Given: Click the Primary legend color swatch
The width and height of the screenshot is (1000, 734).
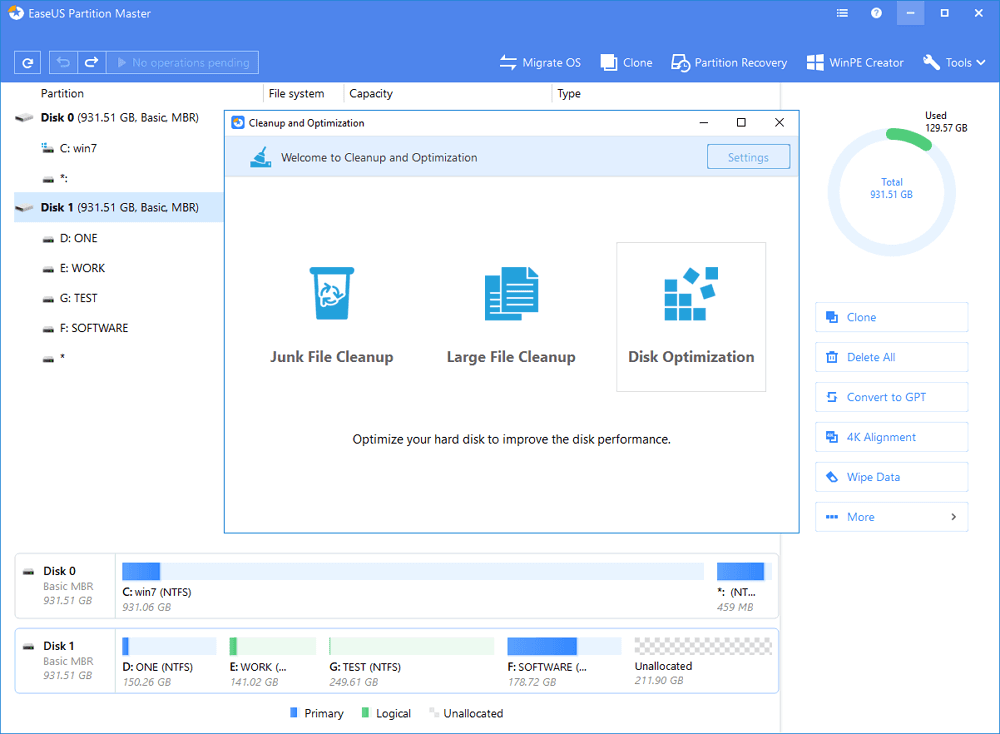Looking at the screenshot, I should coord(294,712).
